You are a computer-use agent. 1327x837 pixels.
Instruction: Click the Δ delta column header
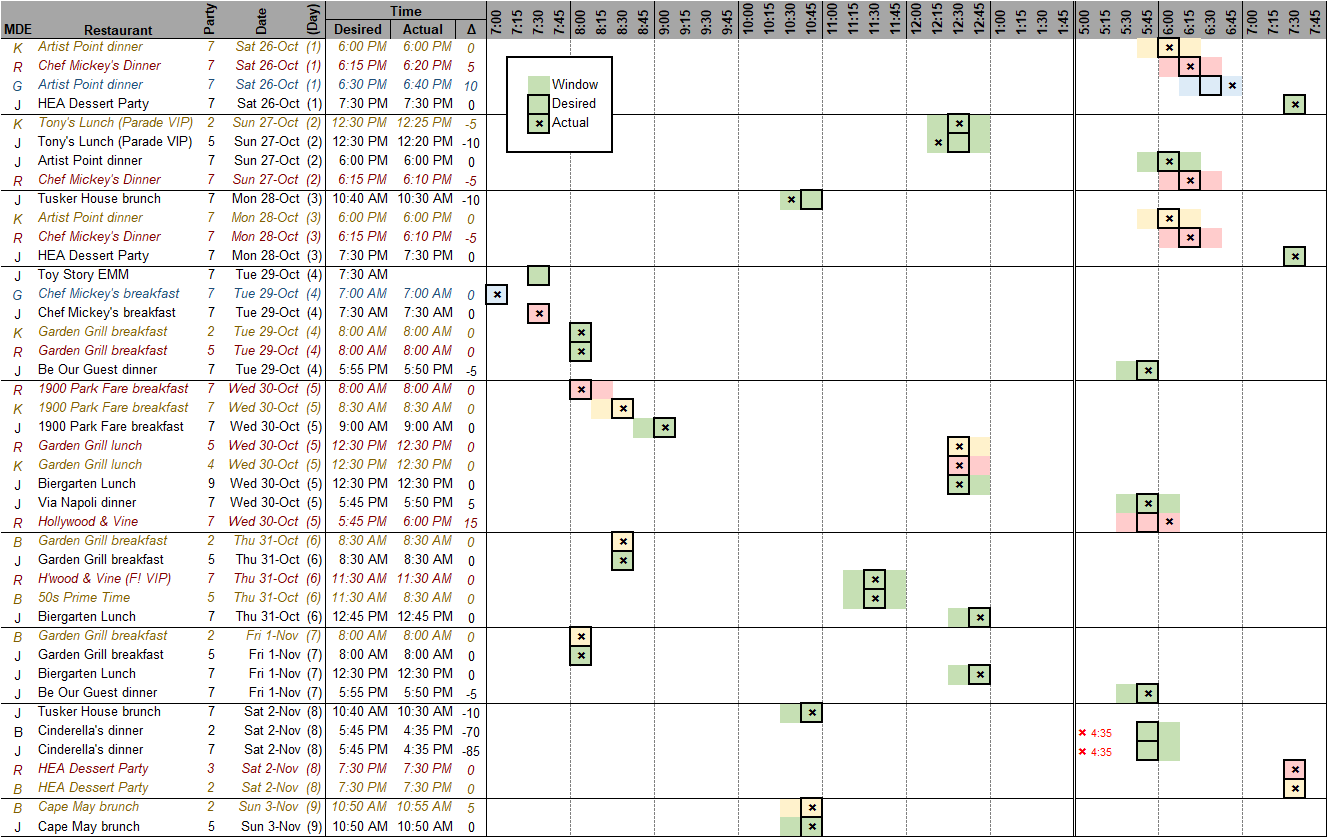(471, 30)
